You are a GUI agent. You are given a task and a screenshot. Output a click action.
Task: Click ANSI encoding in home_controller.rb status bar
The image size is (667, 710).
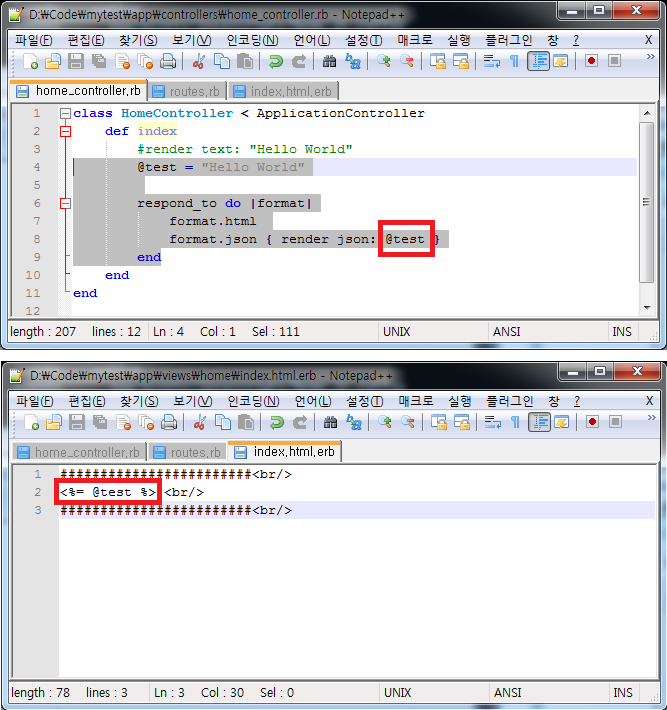(x=507, y=332)
